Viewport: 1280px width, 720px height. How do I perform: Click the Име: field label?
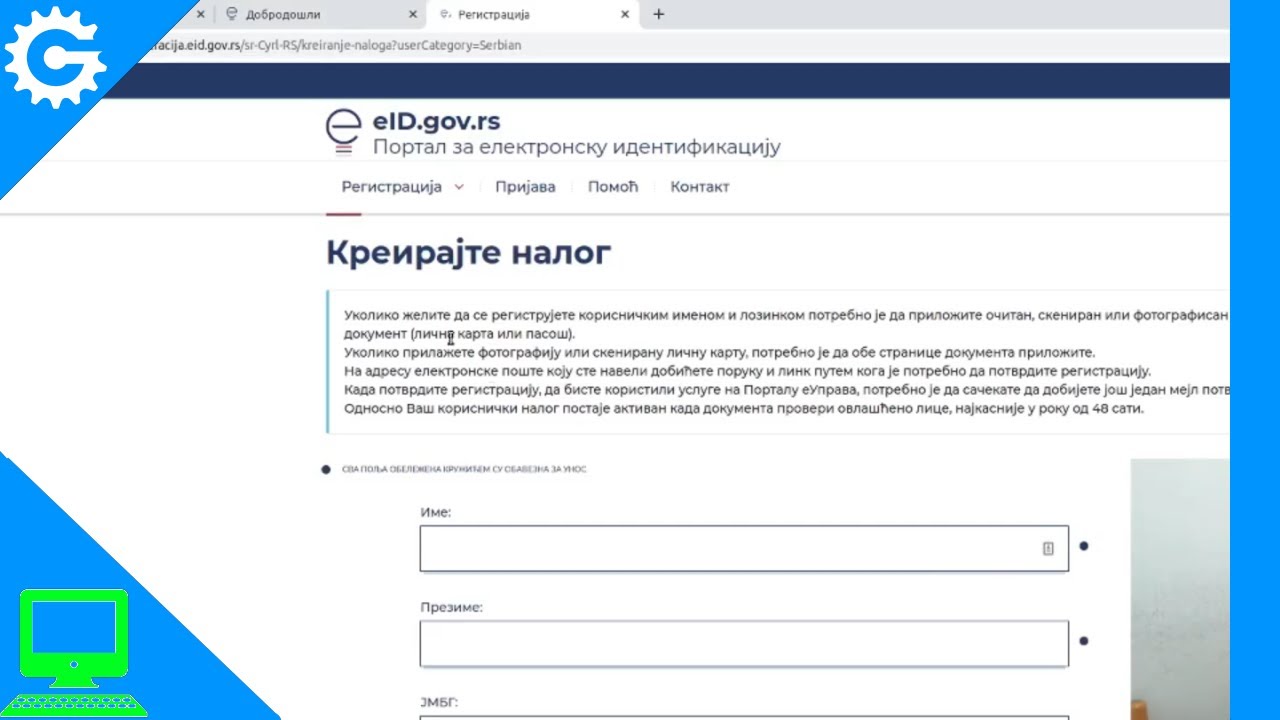pos(436,512)
